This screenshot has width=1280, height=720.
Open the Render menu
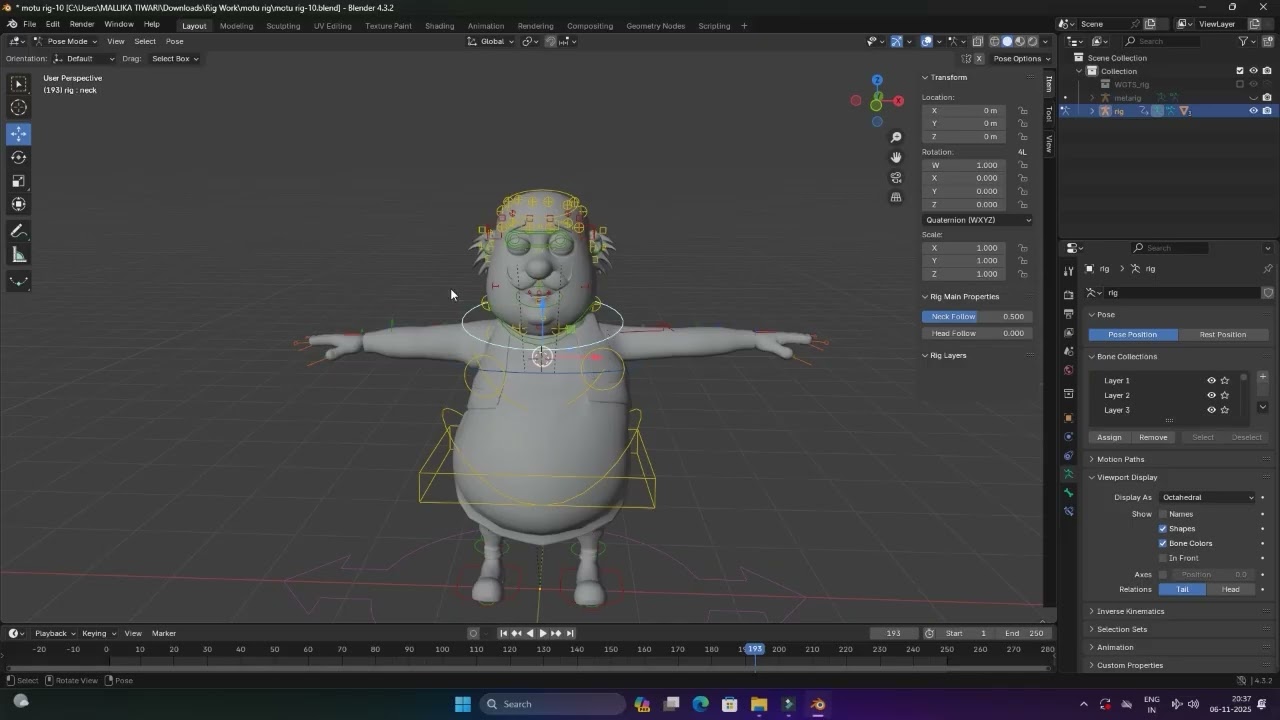[82, 24]
